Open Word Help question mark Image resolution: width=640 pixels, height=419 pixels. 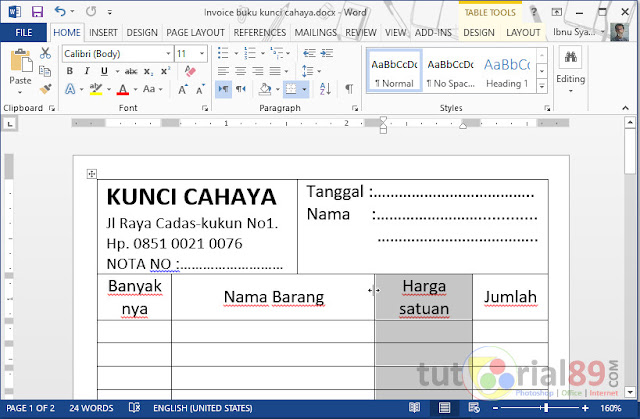(534, 12)
